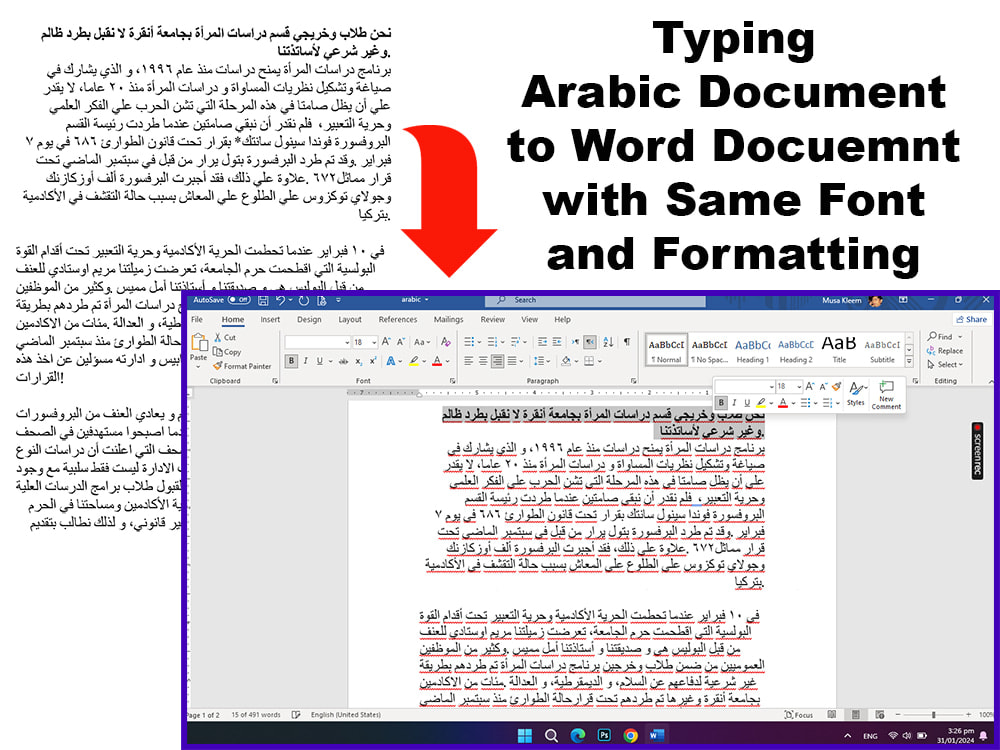Click the Clear All Formatting icon

tap(446, 341)
